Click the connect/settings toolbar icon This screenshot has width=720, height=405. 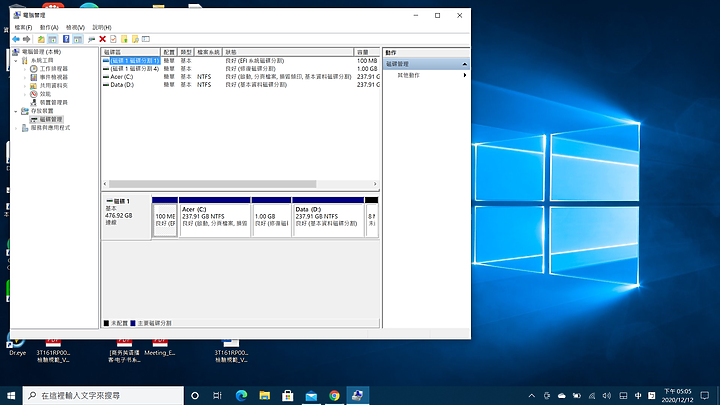coord(91,39)
